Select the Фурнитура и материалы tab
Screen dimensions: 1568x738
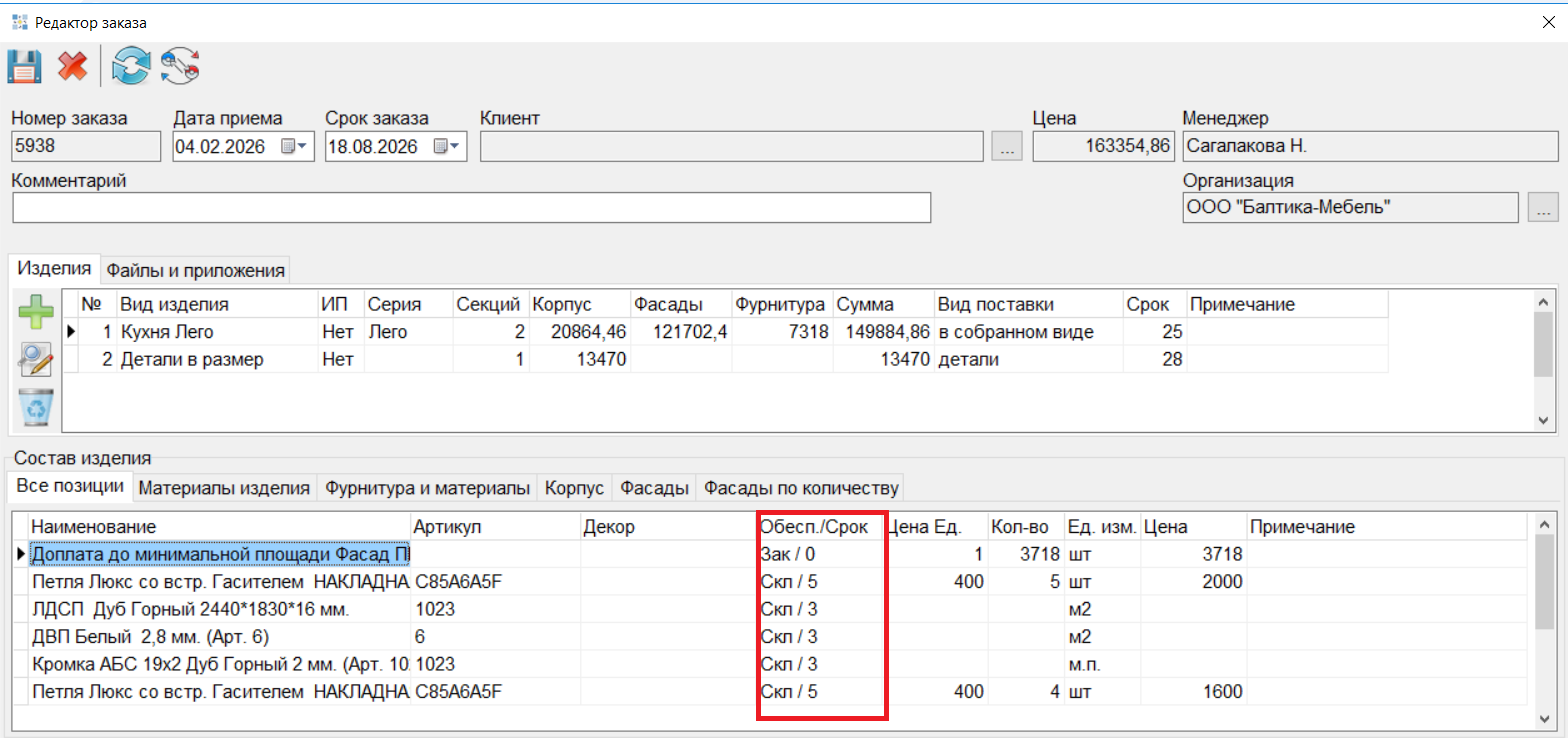click(427, 488)
